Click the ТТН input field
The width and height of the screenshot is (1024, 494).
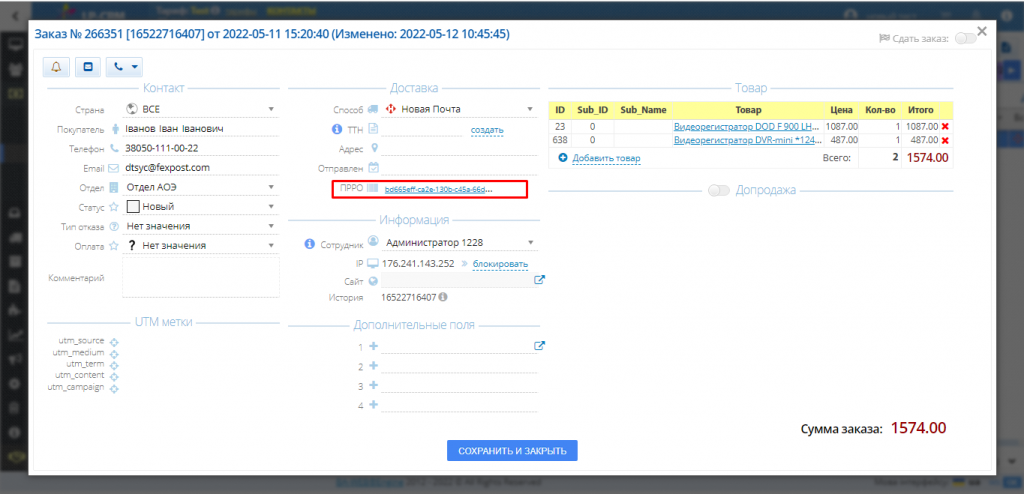[x=422, y=129]
